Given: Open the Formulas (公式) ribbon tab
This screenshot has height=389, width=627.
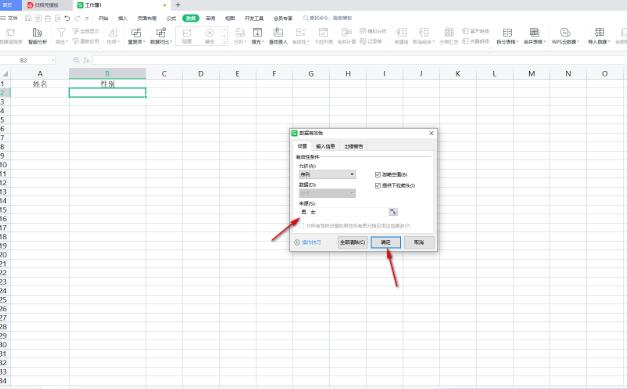Looking at the screenshot, I should click(171, 18).
